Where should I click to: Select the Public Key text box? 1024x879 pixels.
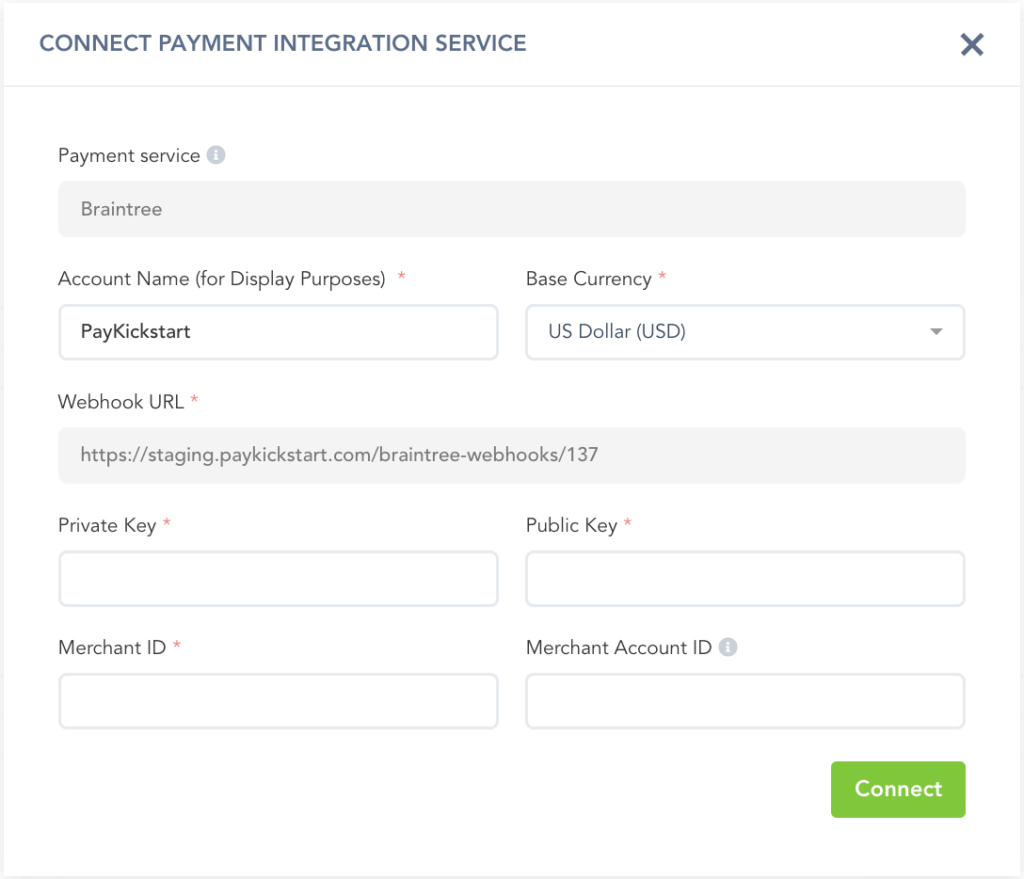point(745,578)
